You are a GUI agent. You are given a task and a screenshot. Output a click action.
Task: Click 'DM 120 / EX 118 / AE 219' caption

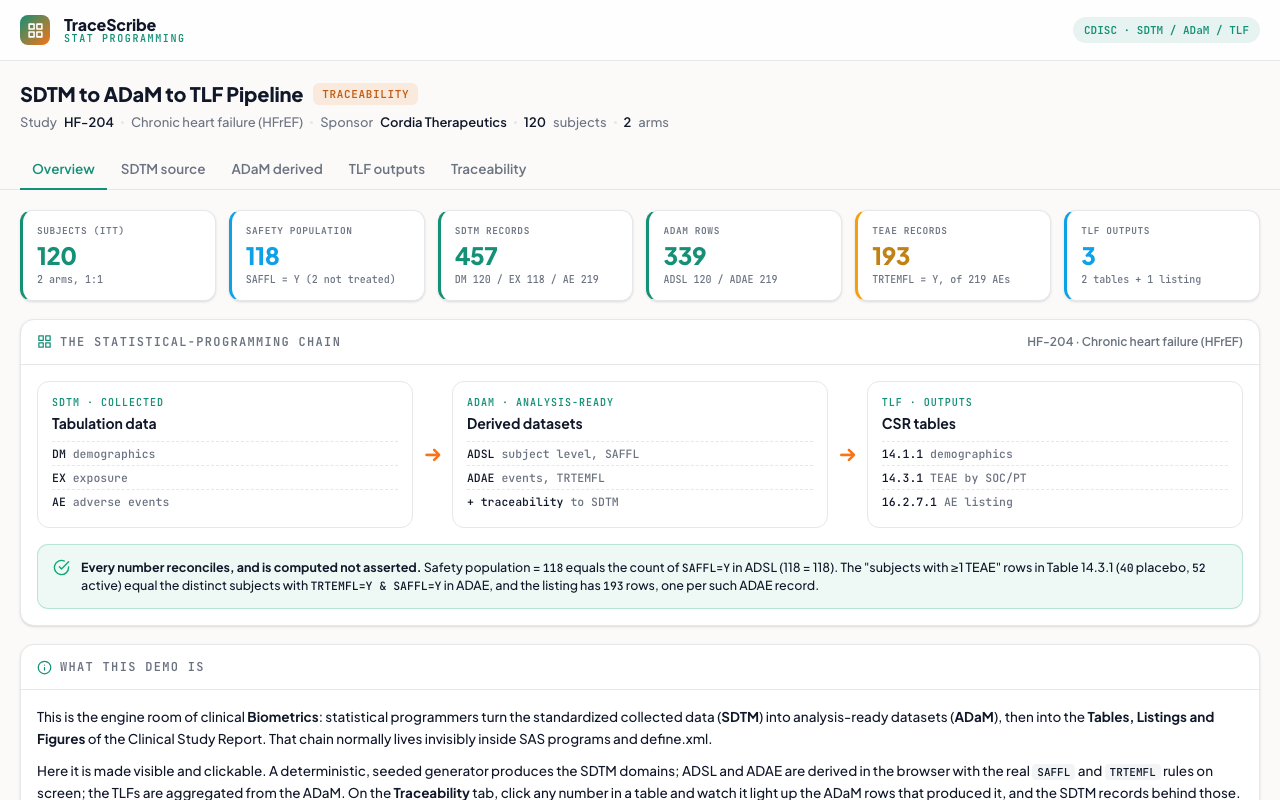pyautogui.click(x=527, y=280)
